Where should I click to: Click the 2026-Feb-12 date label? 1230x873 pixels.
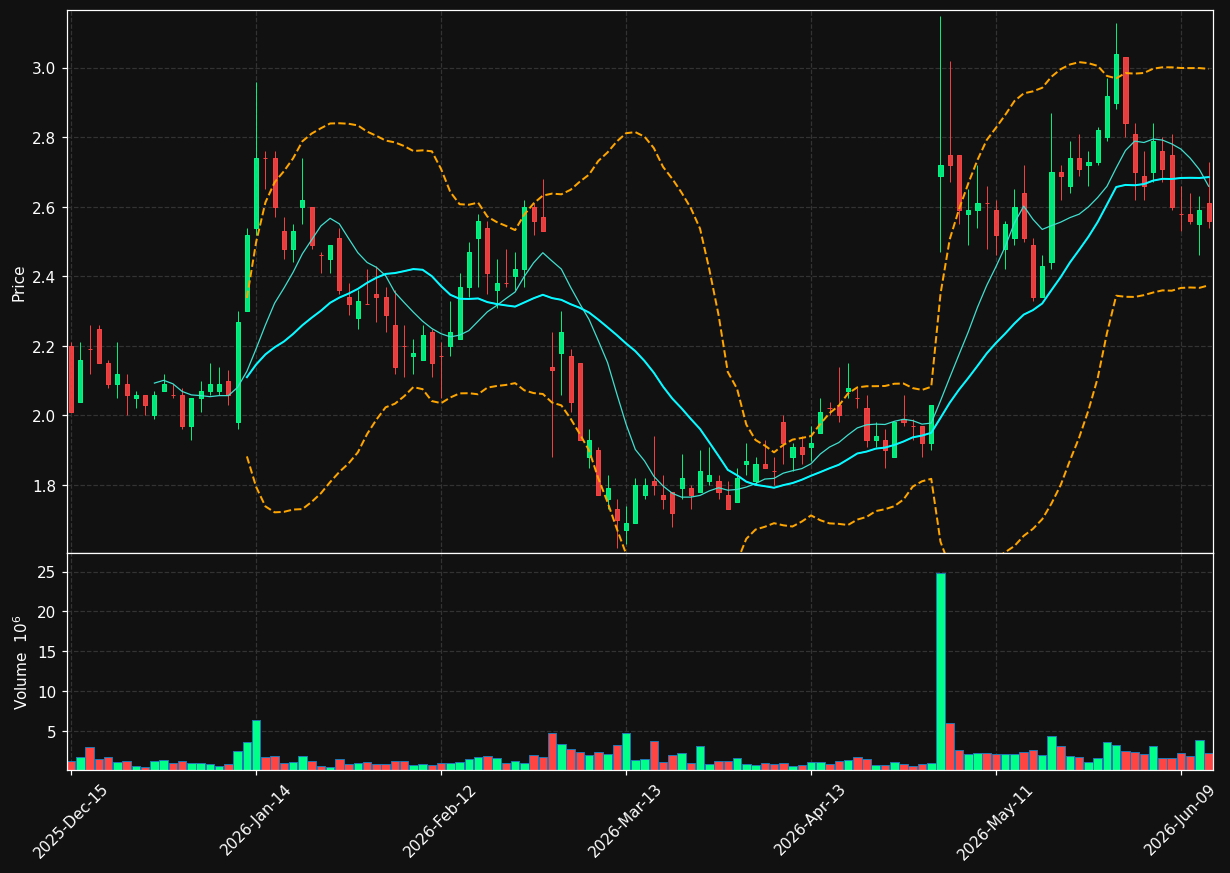point(440,821)
